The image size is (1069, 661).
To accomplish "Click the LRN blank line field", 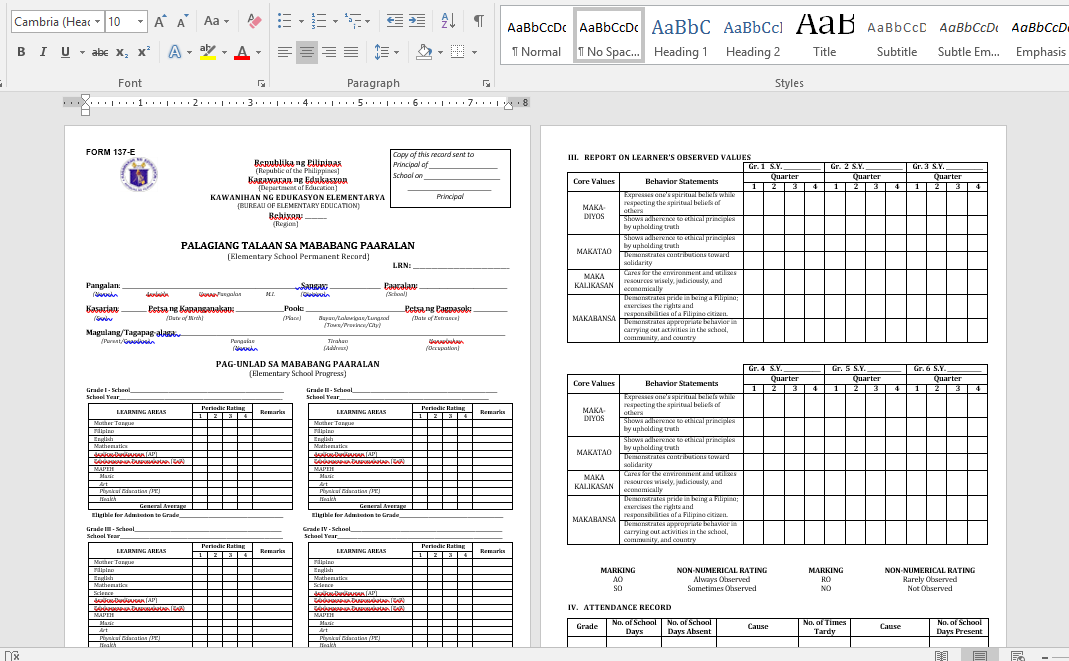I will [461, 266].
